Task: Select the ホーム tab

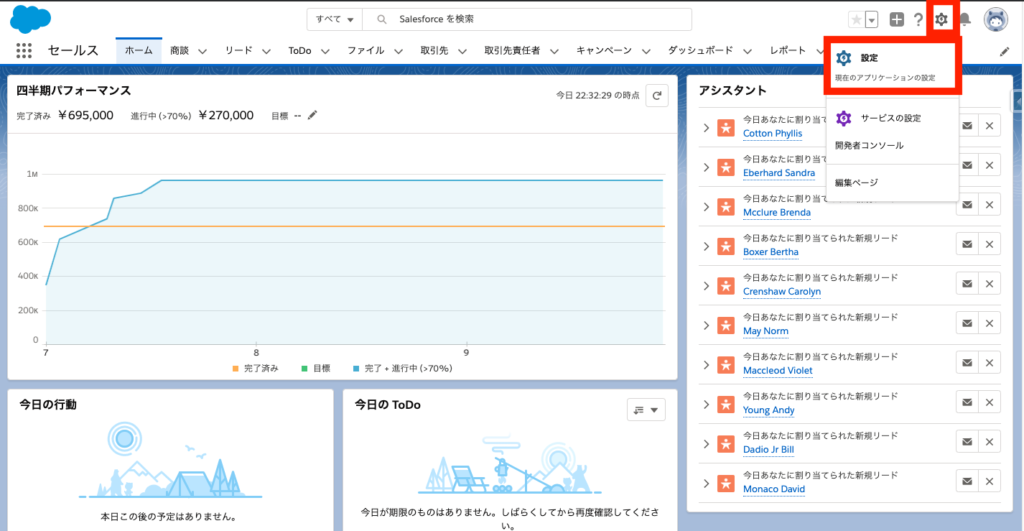Action: (x=138, y=50)
